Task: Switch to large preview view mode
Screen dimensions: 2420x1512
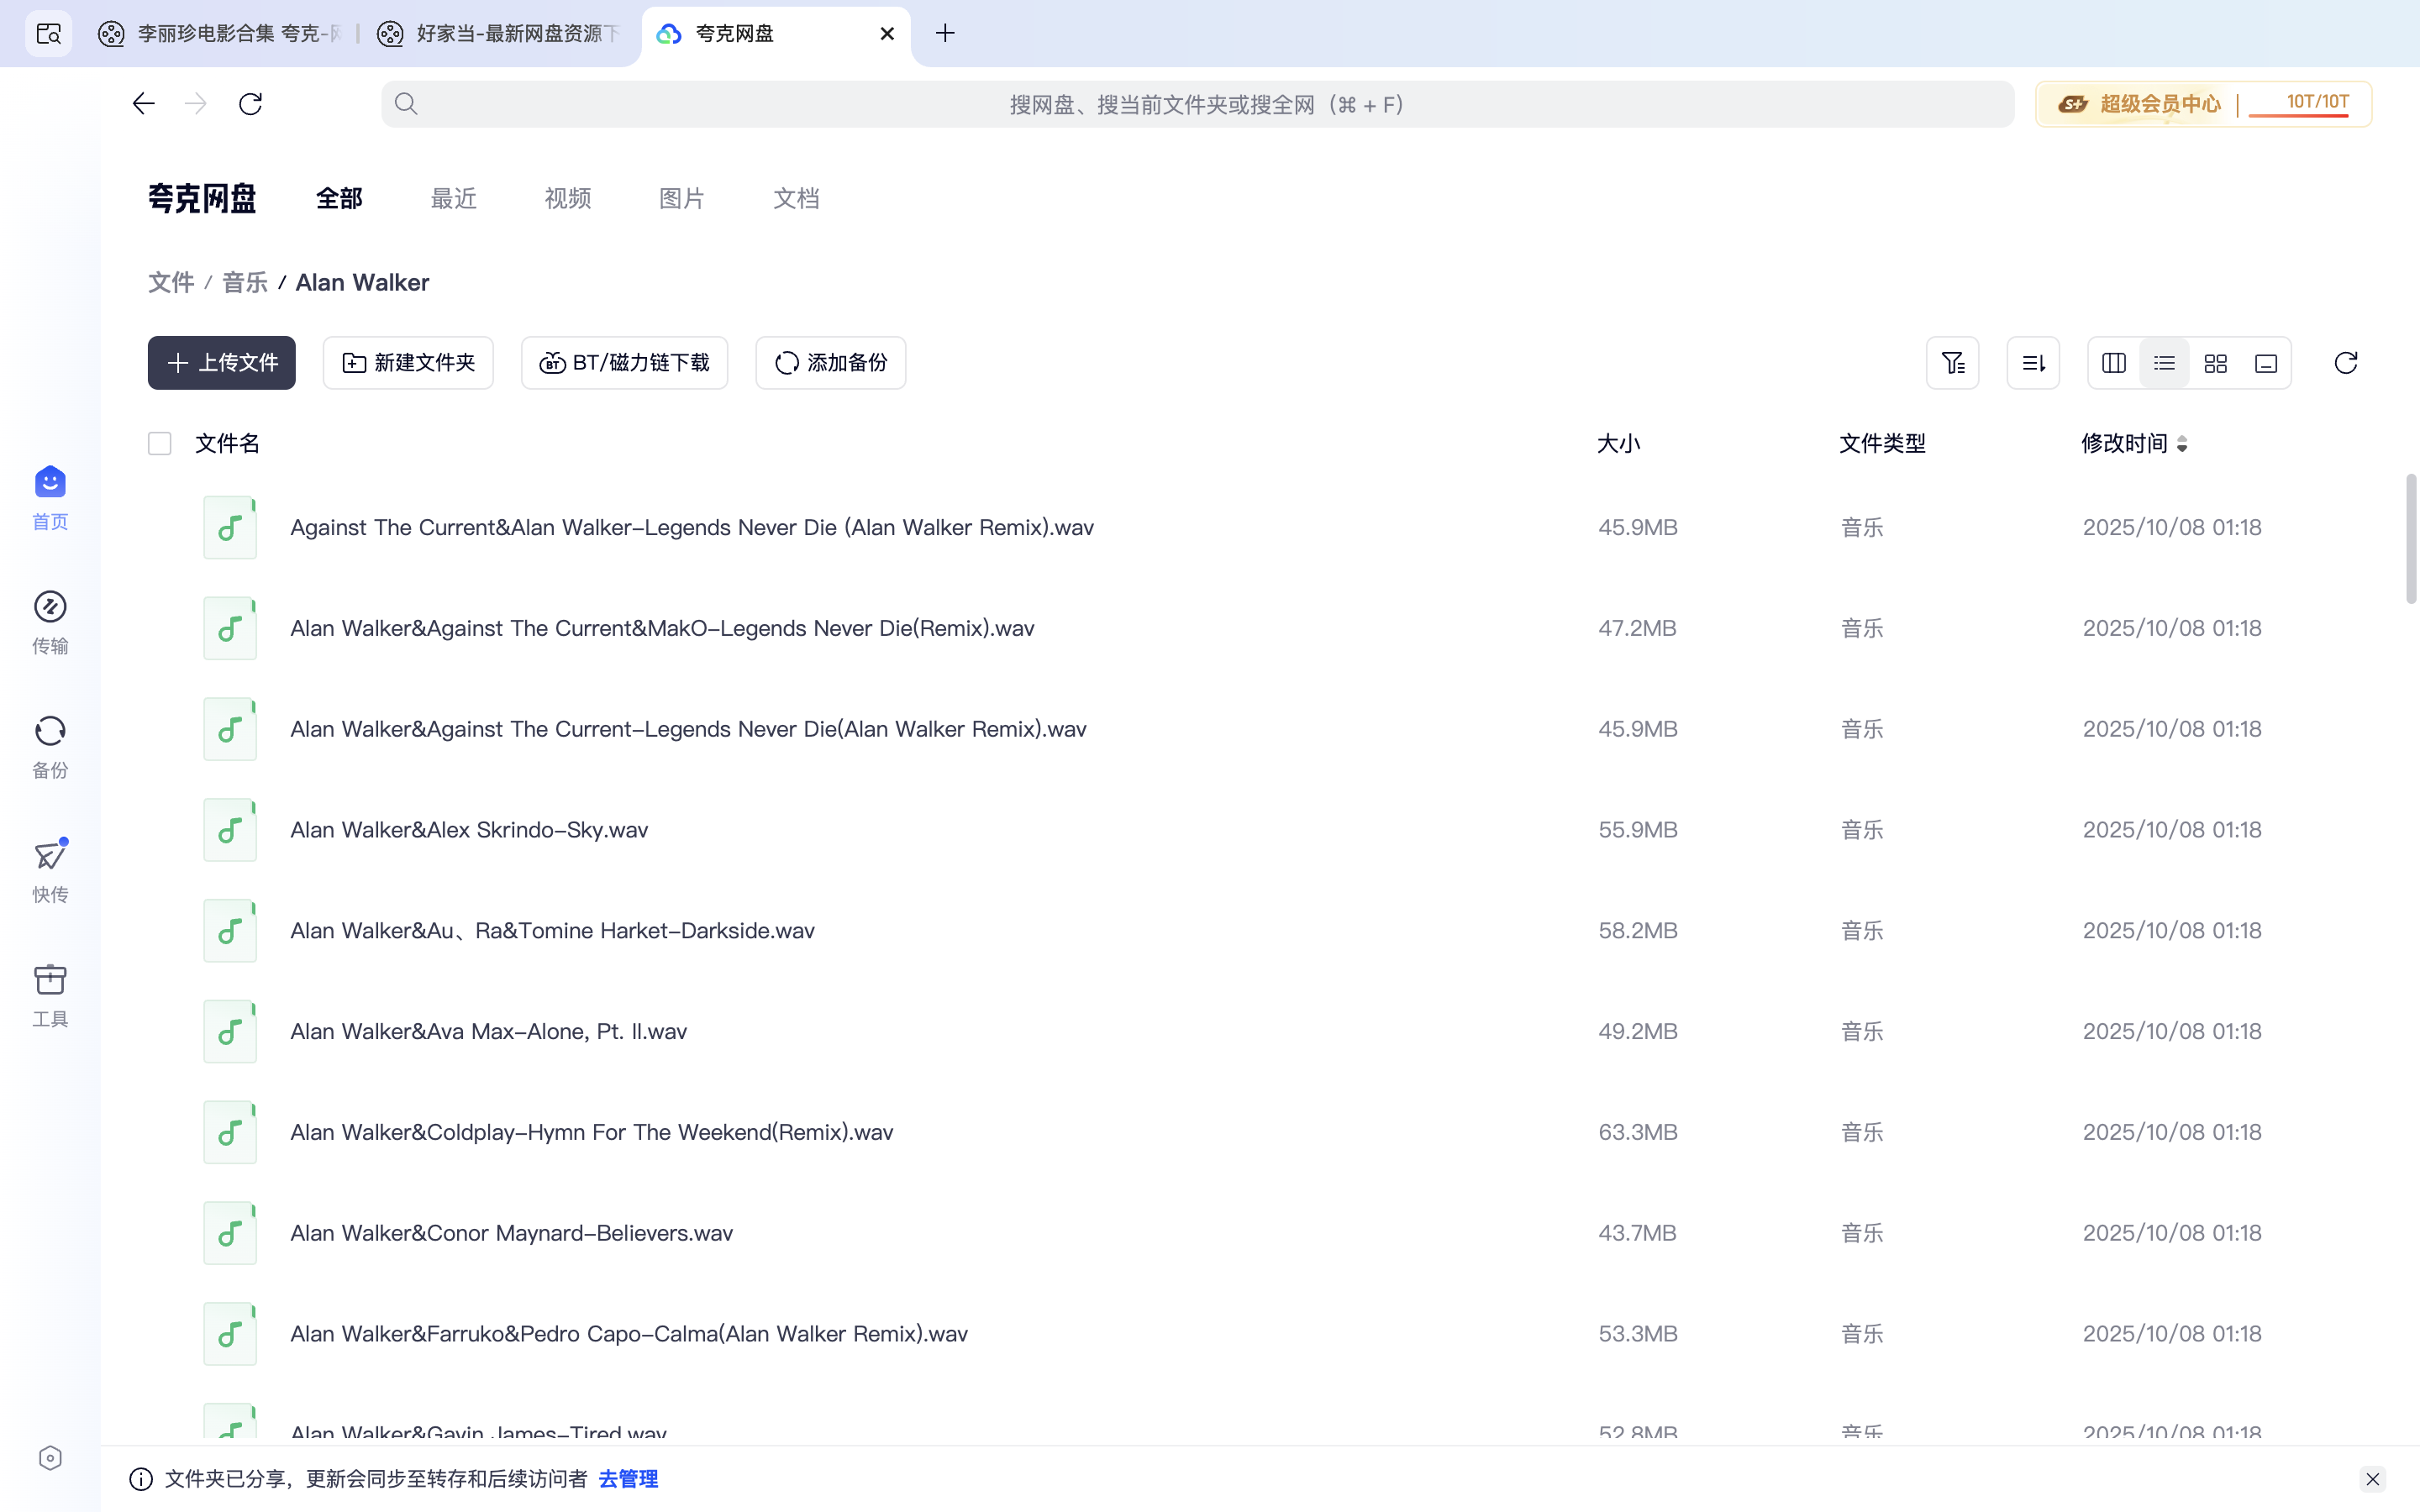Action: point(2266,363)
